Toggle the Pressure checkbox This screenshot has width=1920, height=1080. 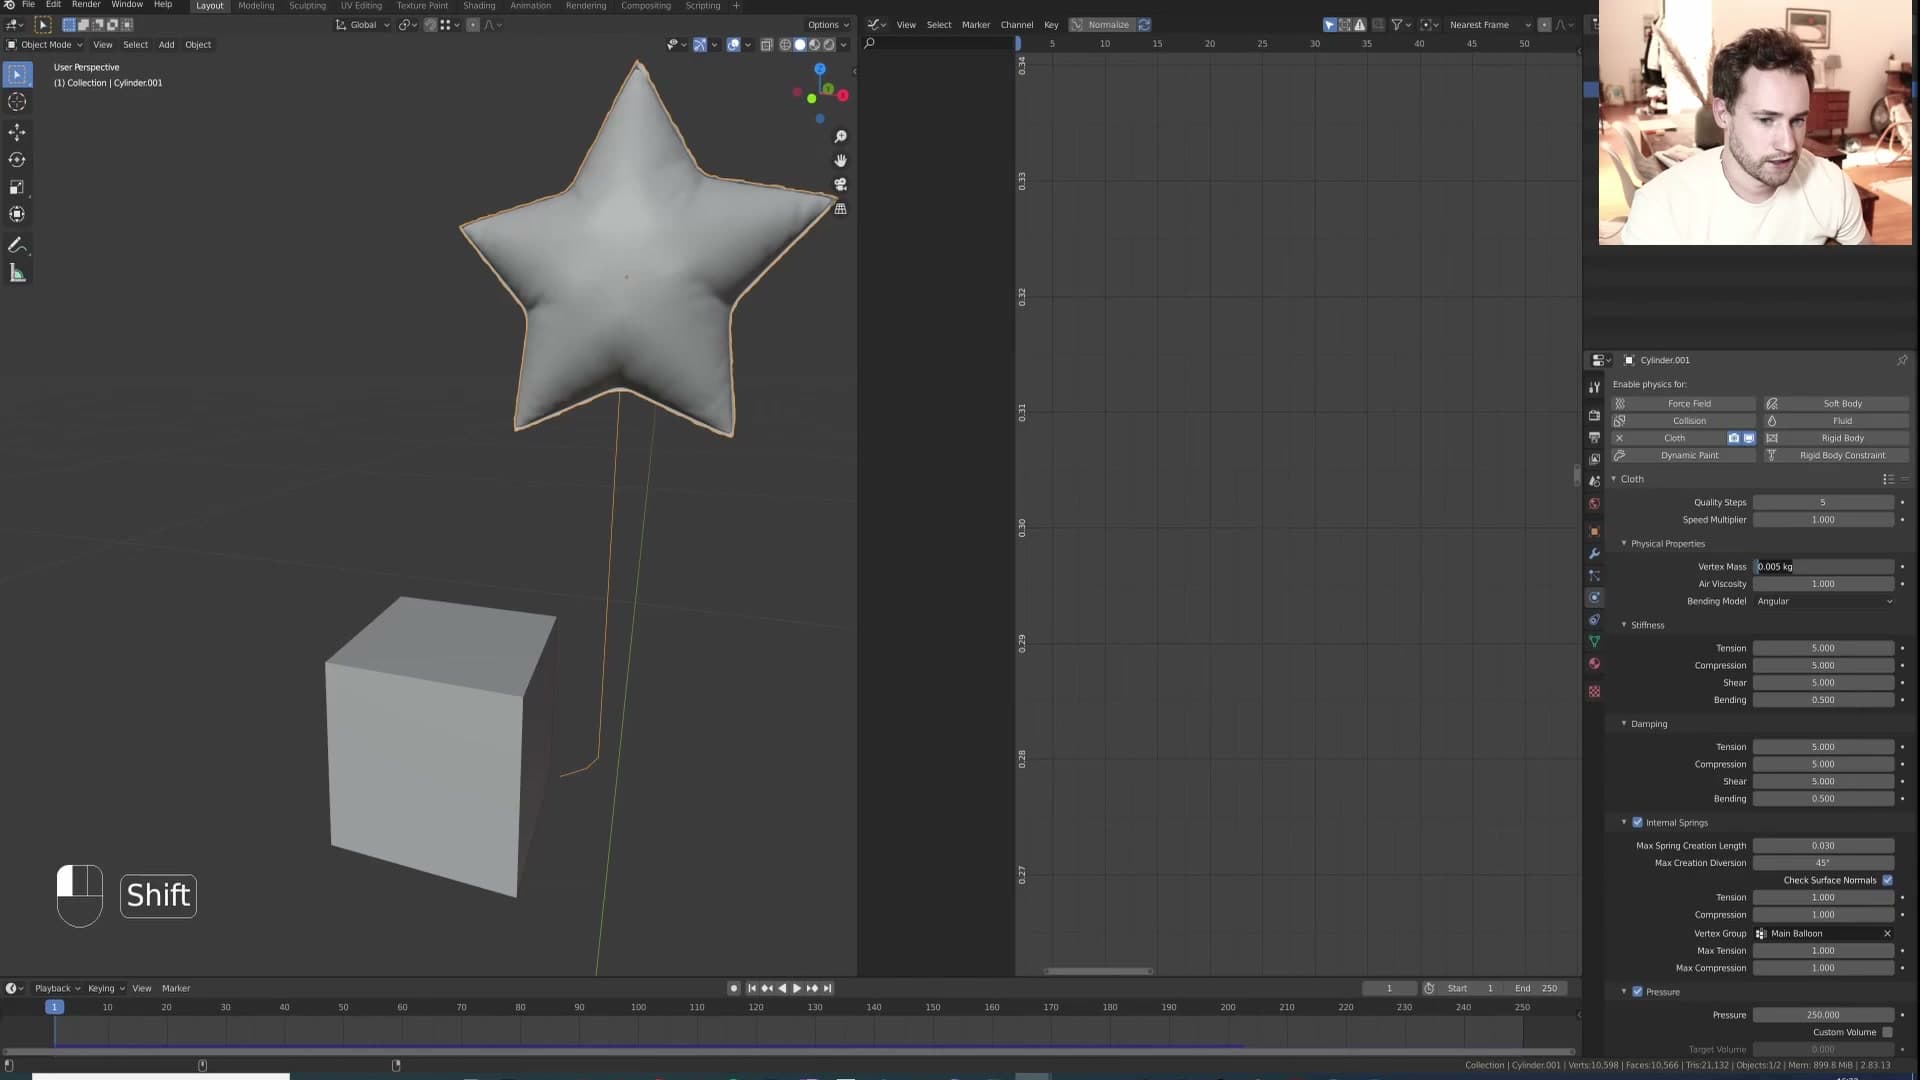[1637, 992]
